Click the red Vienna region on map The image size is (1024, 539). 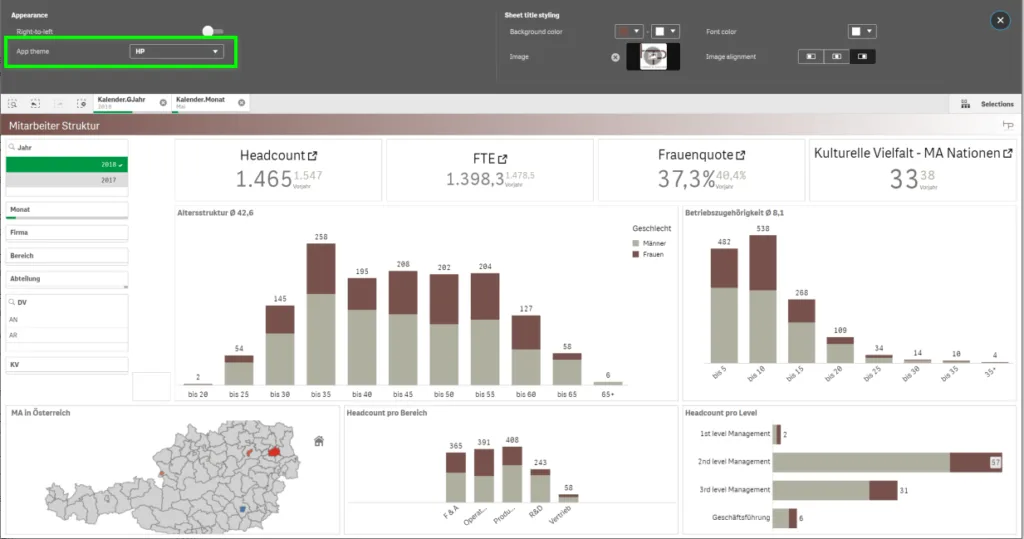tap(274, 451)
